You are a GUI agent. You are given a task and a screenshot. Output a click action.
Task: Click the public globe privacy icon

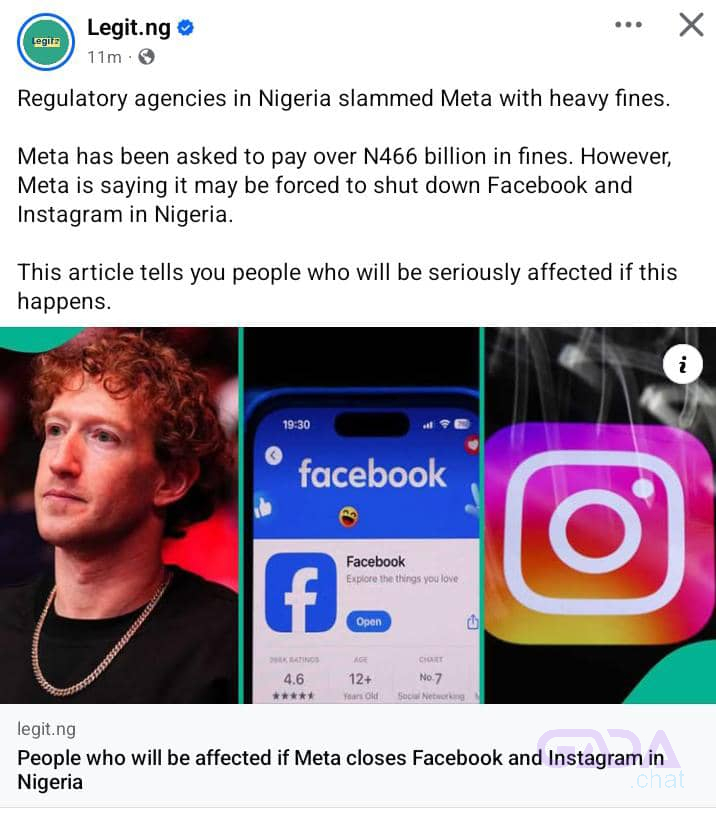tap(146, 56)
